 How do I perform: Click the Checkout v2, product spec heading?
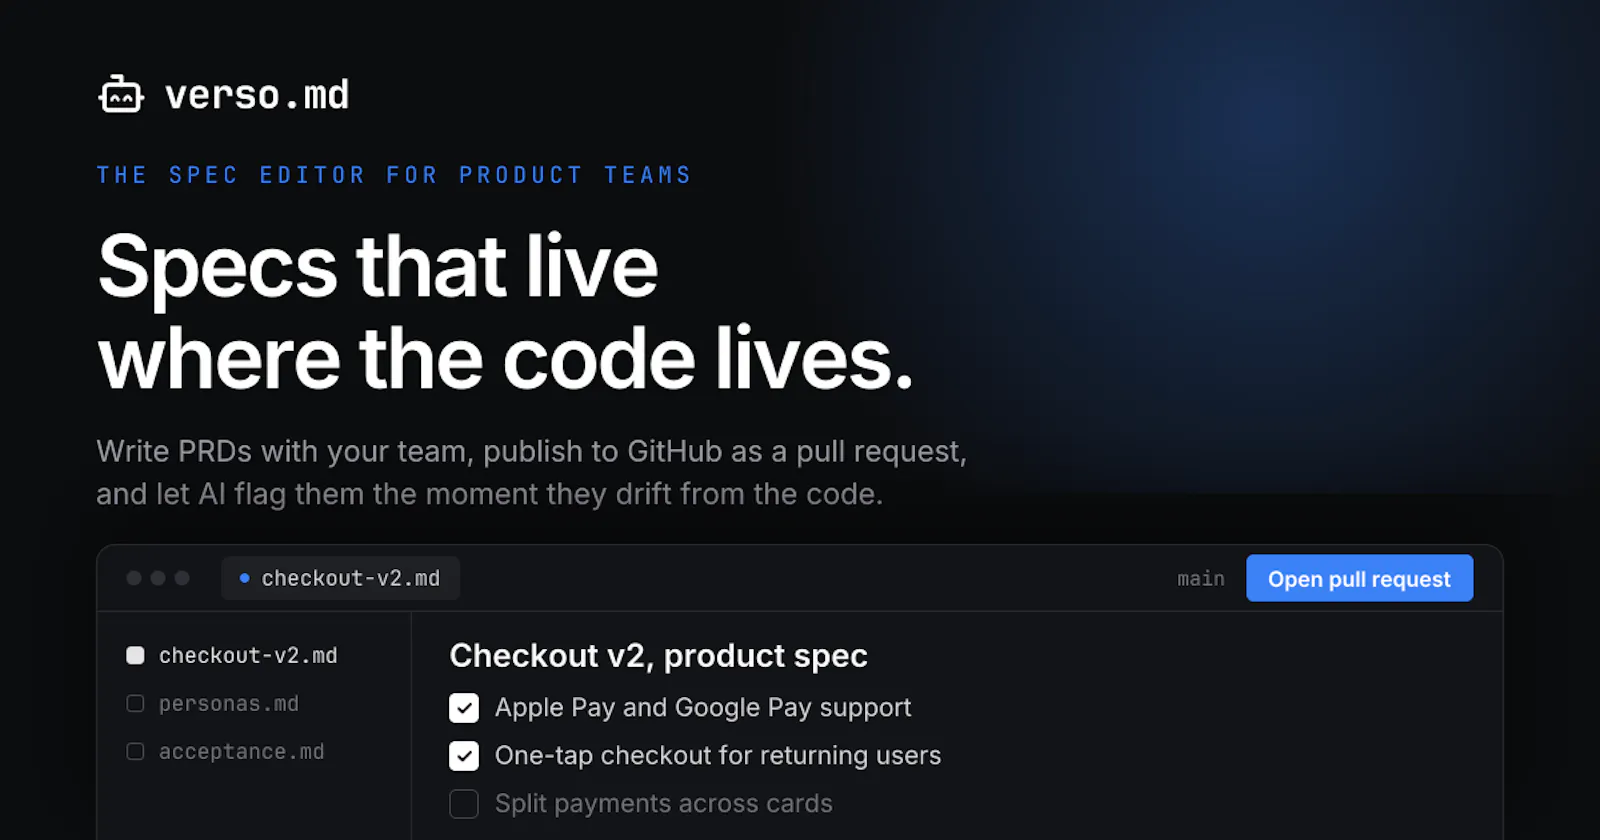tap(658, 656)
